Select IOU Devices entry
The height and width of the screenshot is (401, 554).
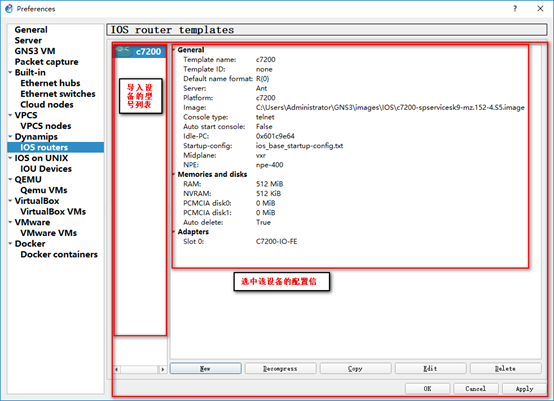click(x=46, y=169)
